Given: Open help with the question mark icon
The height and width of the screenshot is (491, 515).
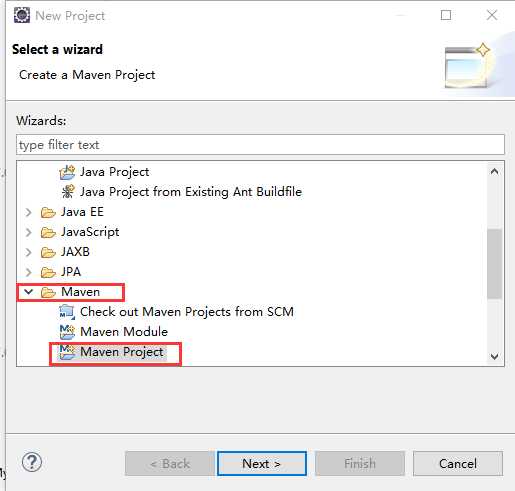Looking at the screenshot, I should pos(32,462).
